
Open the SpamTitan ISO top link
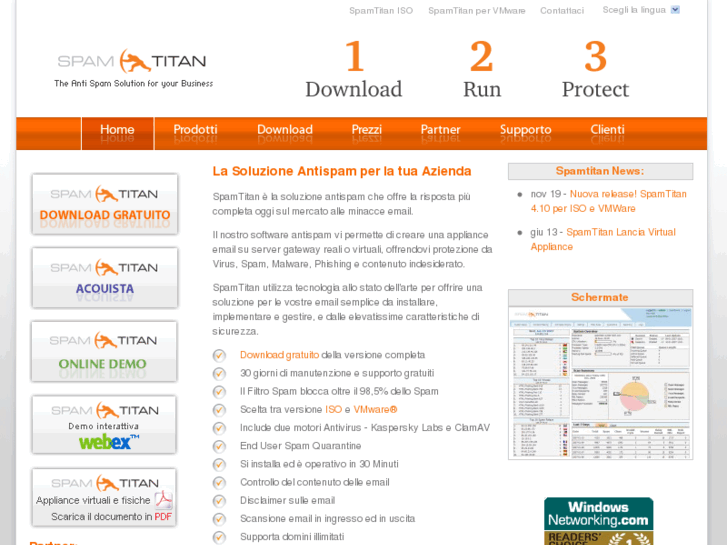click(x=381, y=11)
